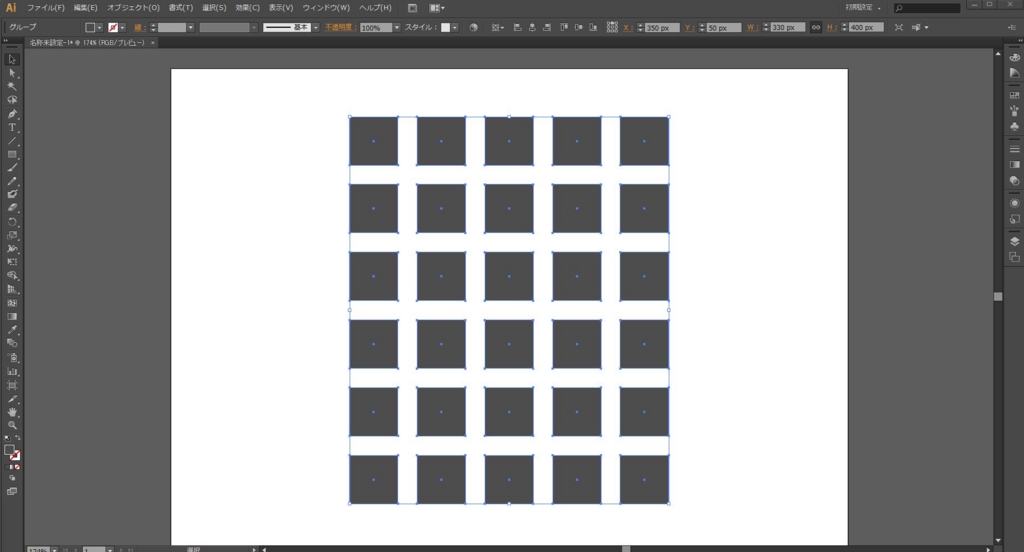Click the style swatch in control bar

[445, 27]
